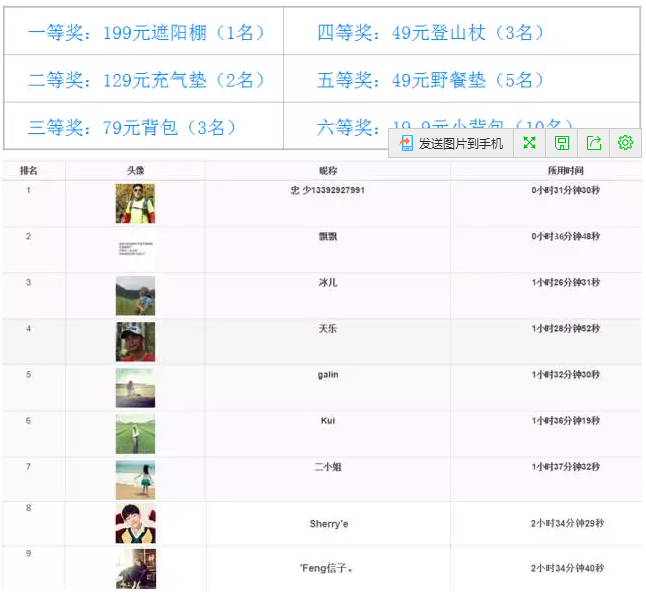This screenshot has height=607, width=646.
Task: Select the 一等奖 199元遮阳棚 prize text
Action: pos(147,33)
